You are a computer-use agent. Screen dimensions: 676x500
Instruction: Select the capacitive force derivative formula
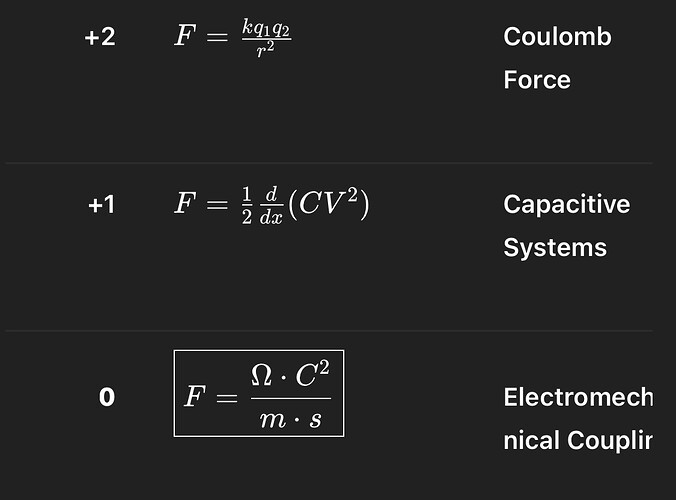point(272,205)
